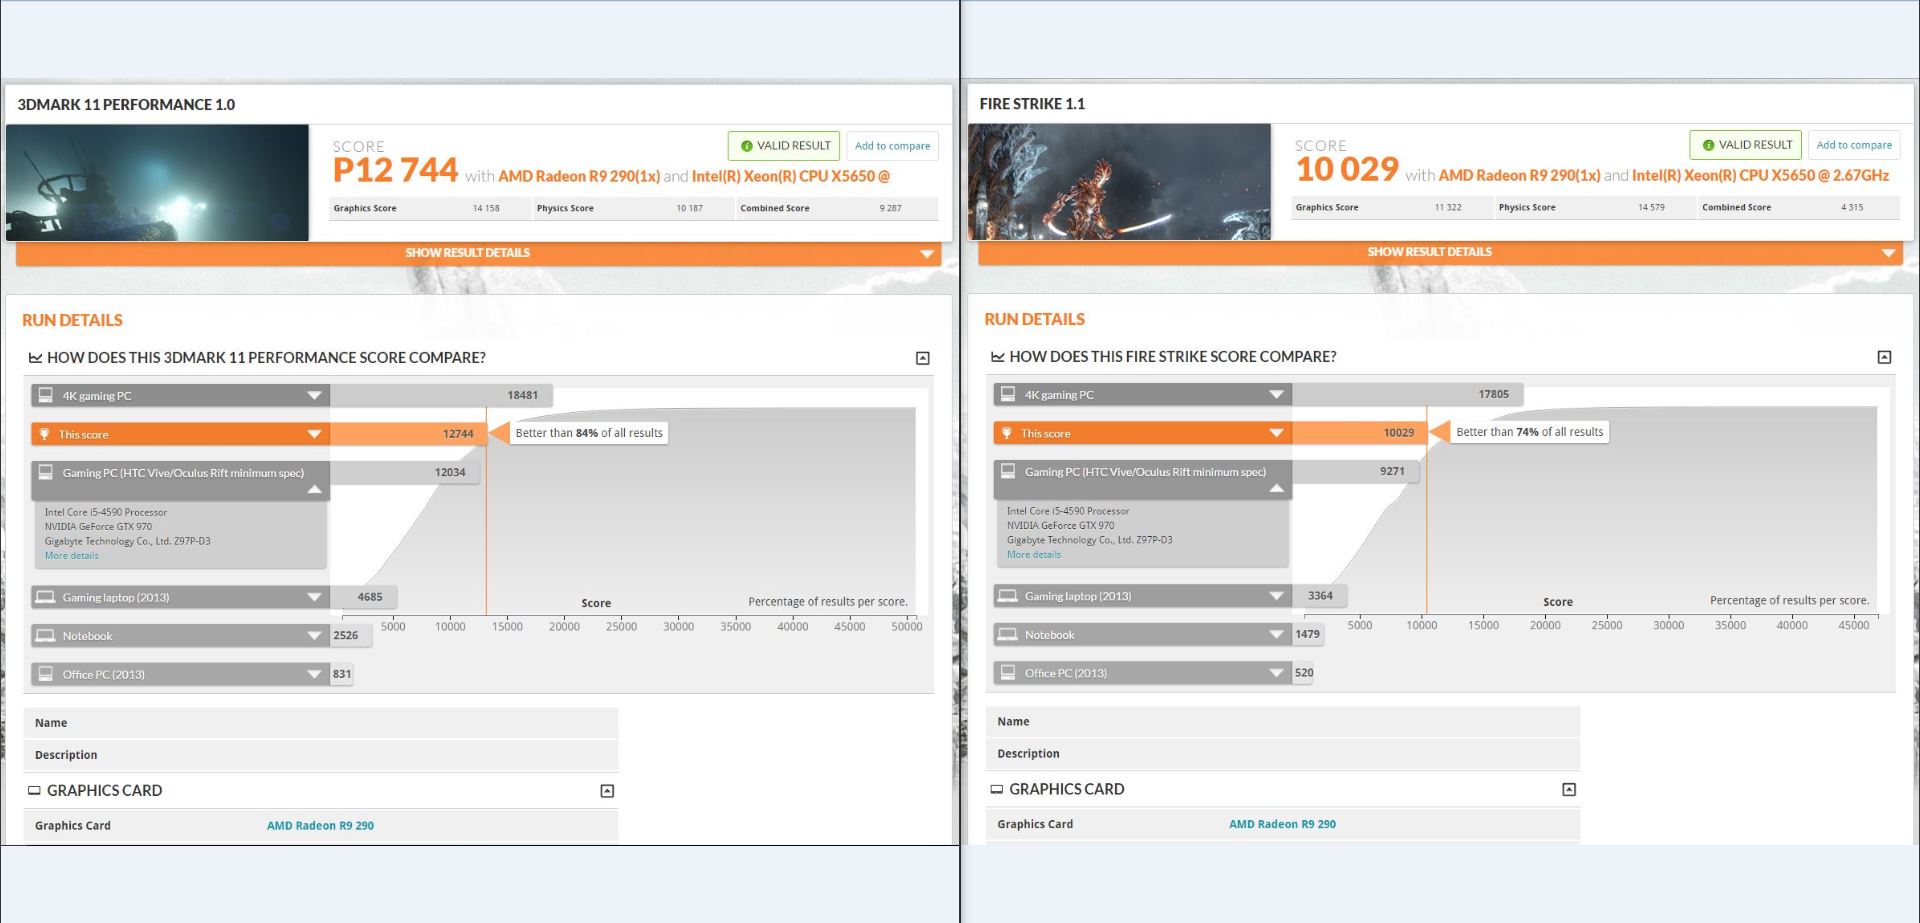Click the desktop icon on Fire Strike Office PC (2013) row
The image size is (1920, 923).
coord(1007,673)
